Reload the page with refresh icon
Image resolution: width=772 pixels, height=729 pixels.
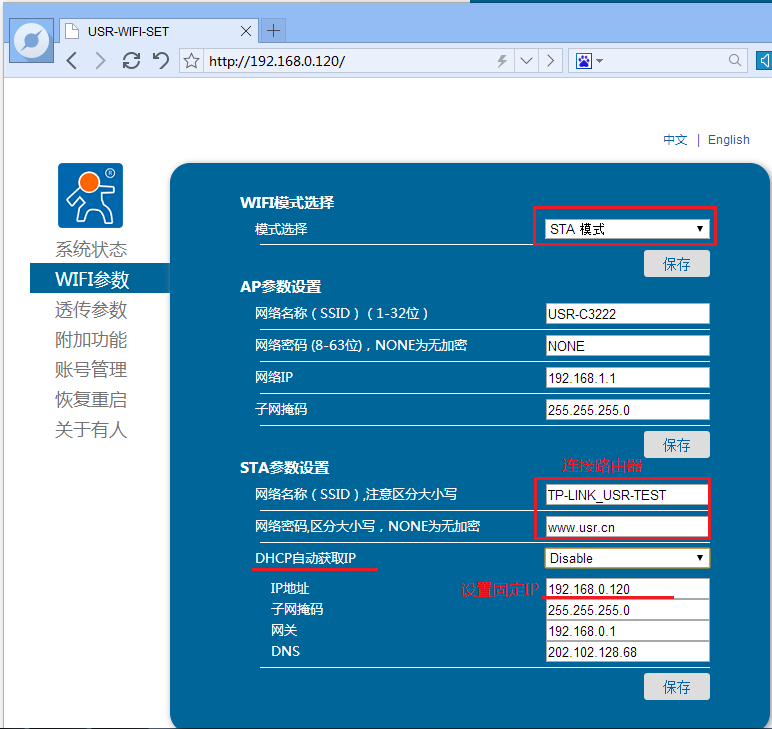click(x=131, y=61)
